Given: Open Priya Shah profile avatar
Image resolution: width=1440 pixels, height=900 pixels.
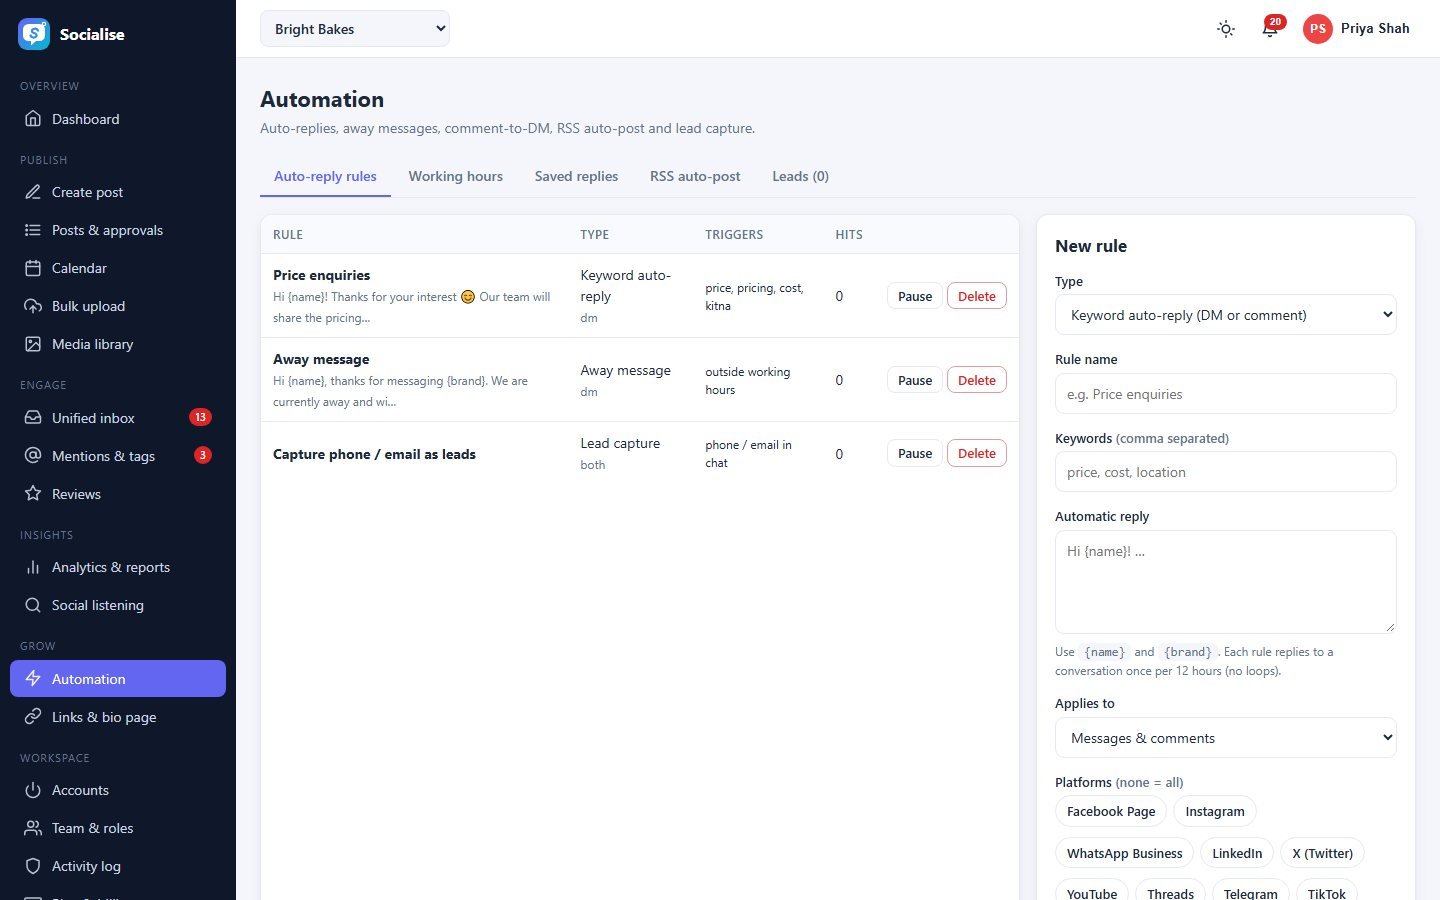Looking at the screenshot, I should click(1318, 29).
